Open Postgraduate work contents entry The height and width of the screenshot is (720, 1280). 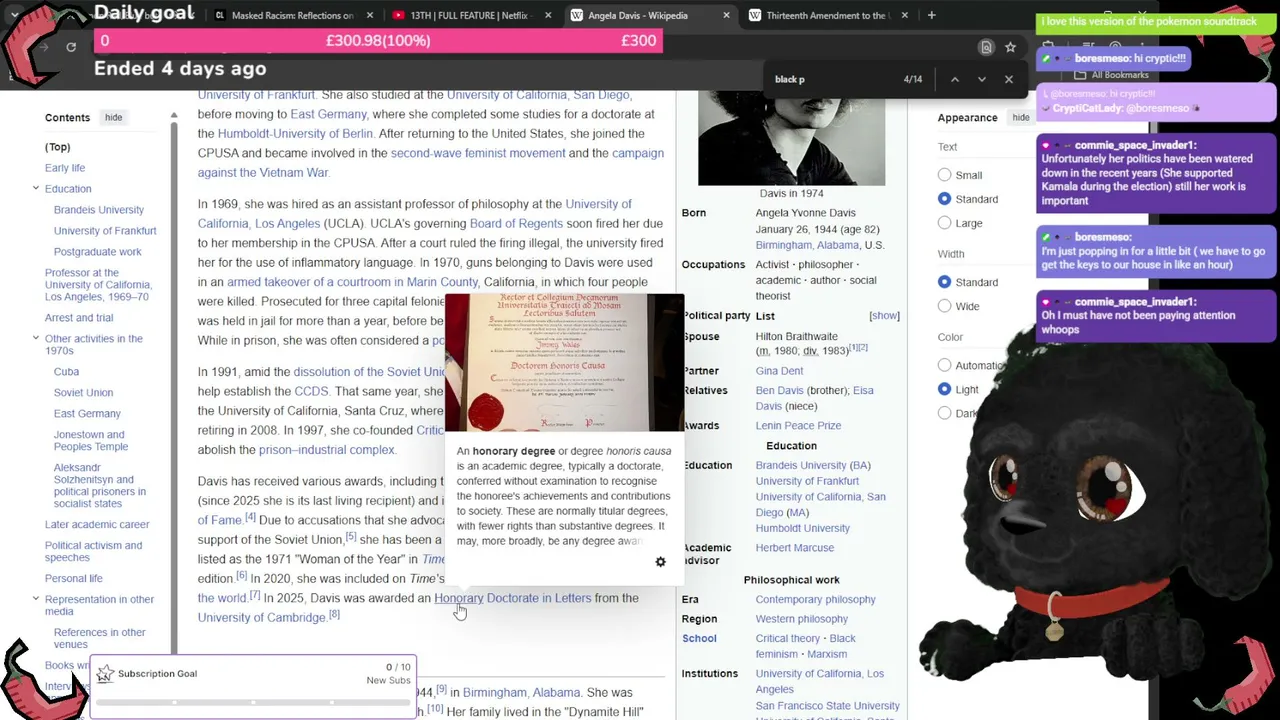(98, 252)
